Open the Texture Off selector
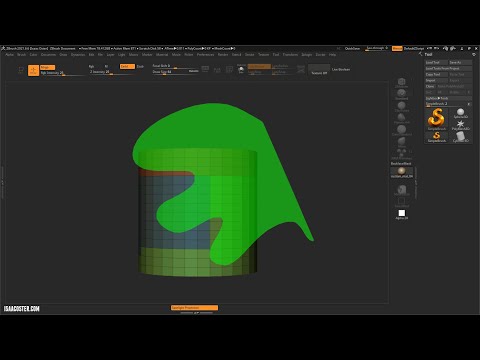480x360 pixels. coord(319,70)
